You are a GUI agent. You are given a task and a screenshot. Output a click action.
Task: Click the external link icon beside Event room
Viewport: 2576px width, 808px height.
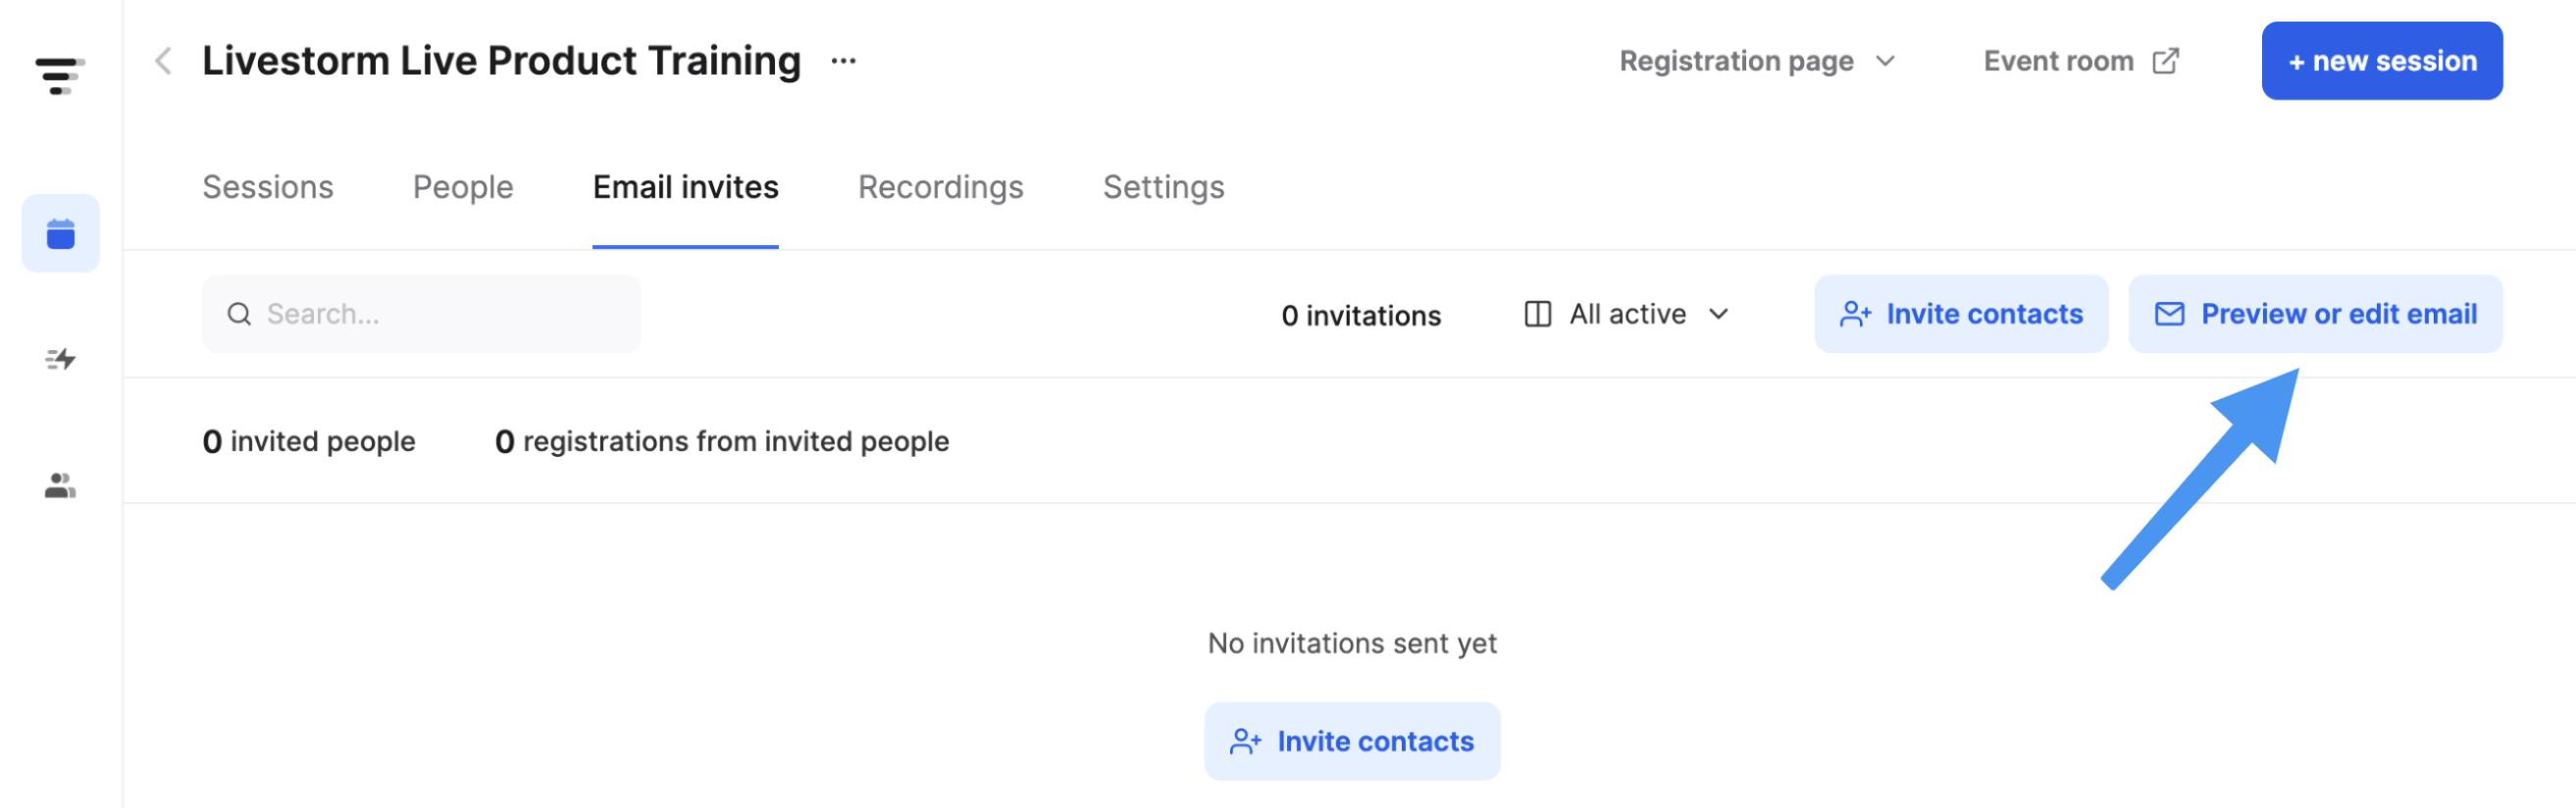point(2164,60)
